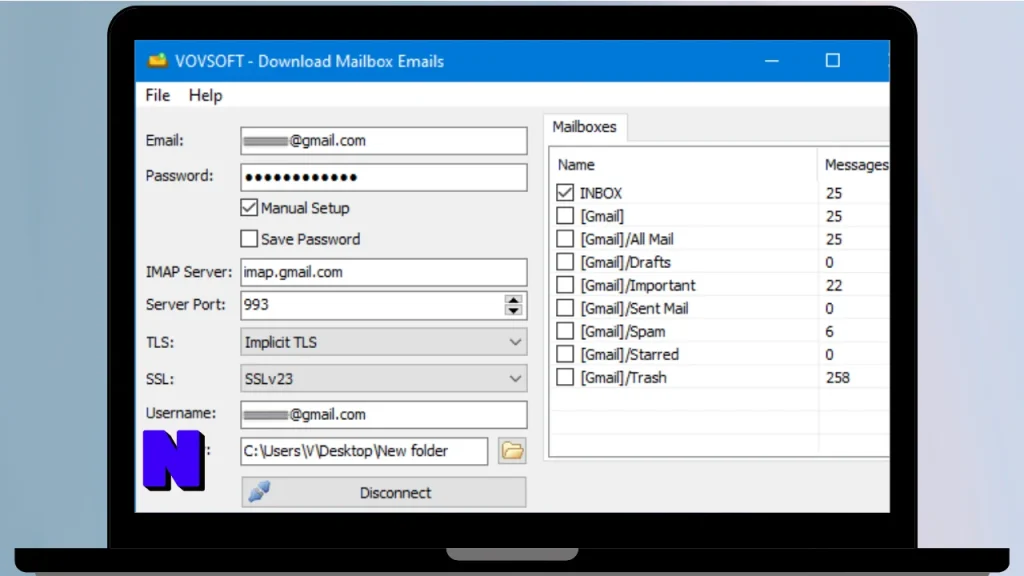Click the folder path field C:\Users\V\Desktop\New folder
The height and width of the screenshot is (576, 1024).
tap(364, 451)
